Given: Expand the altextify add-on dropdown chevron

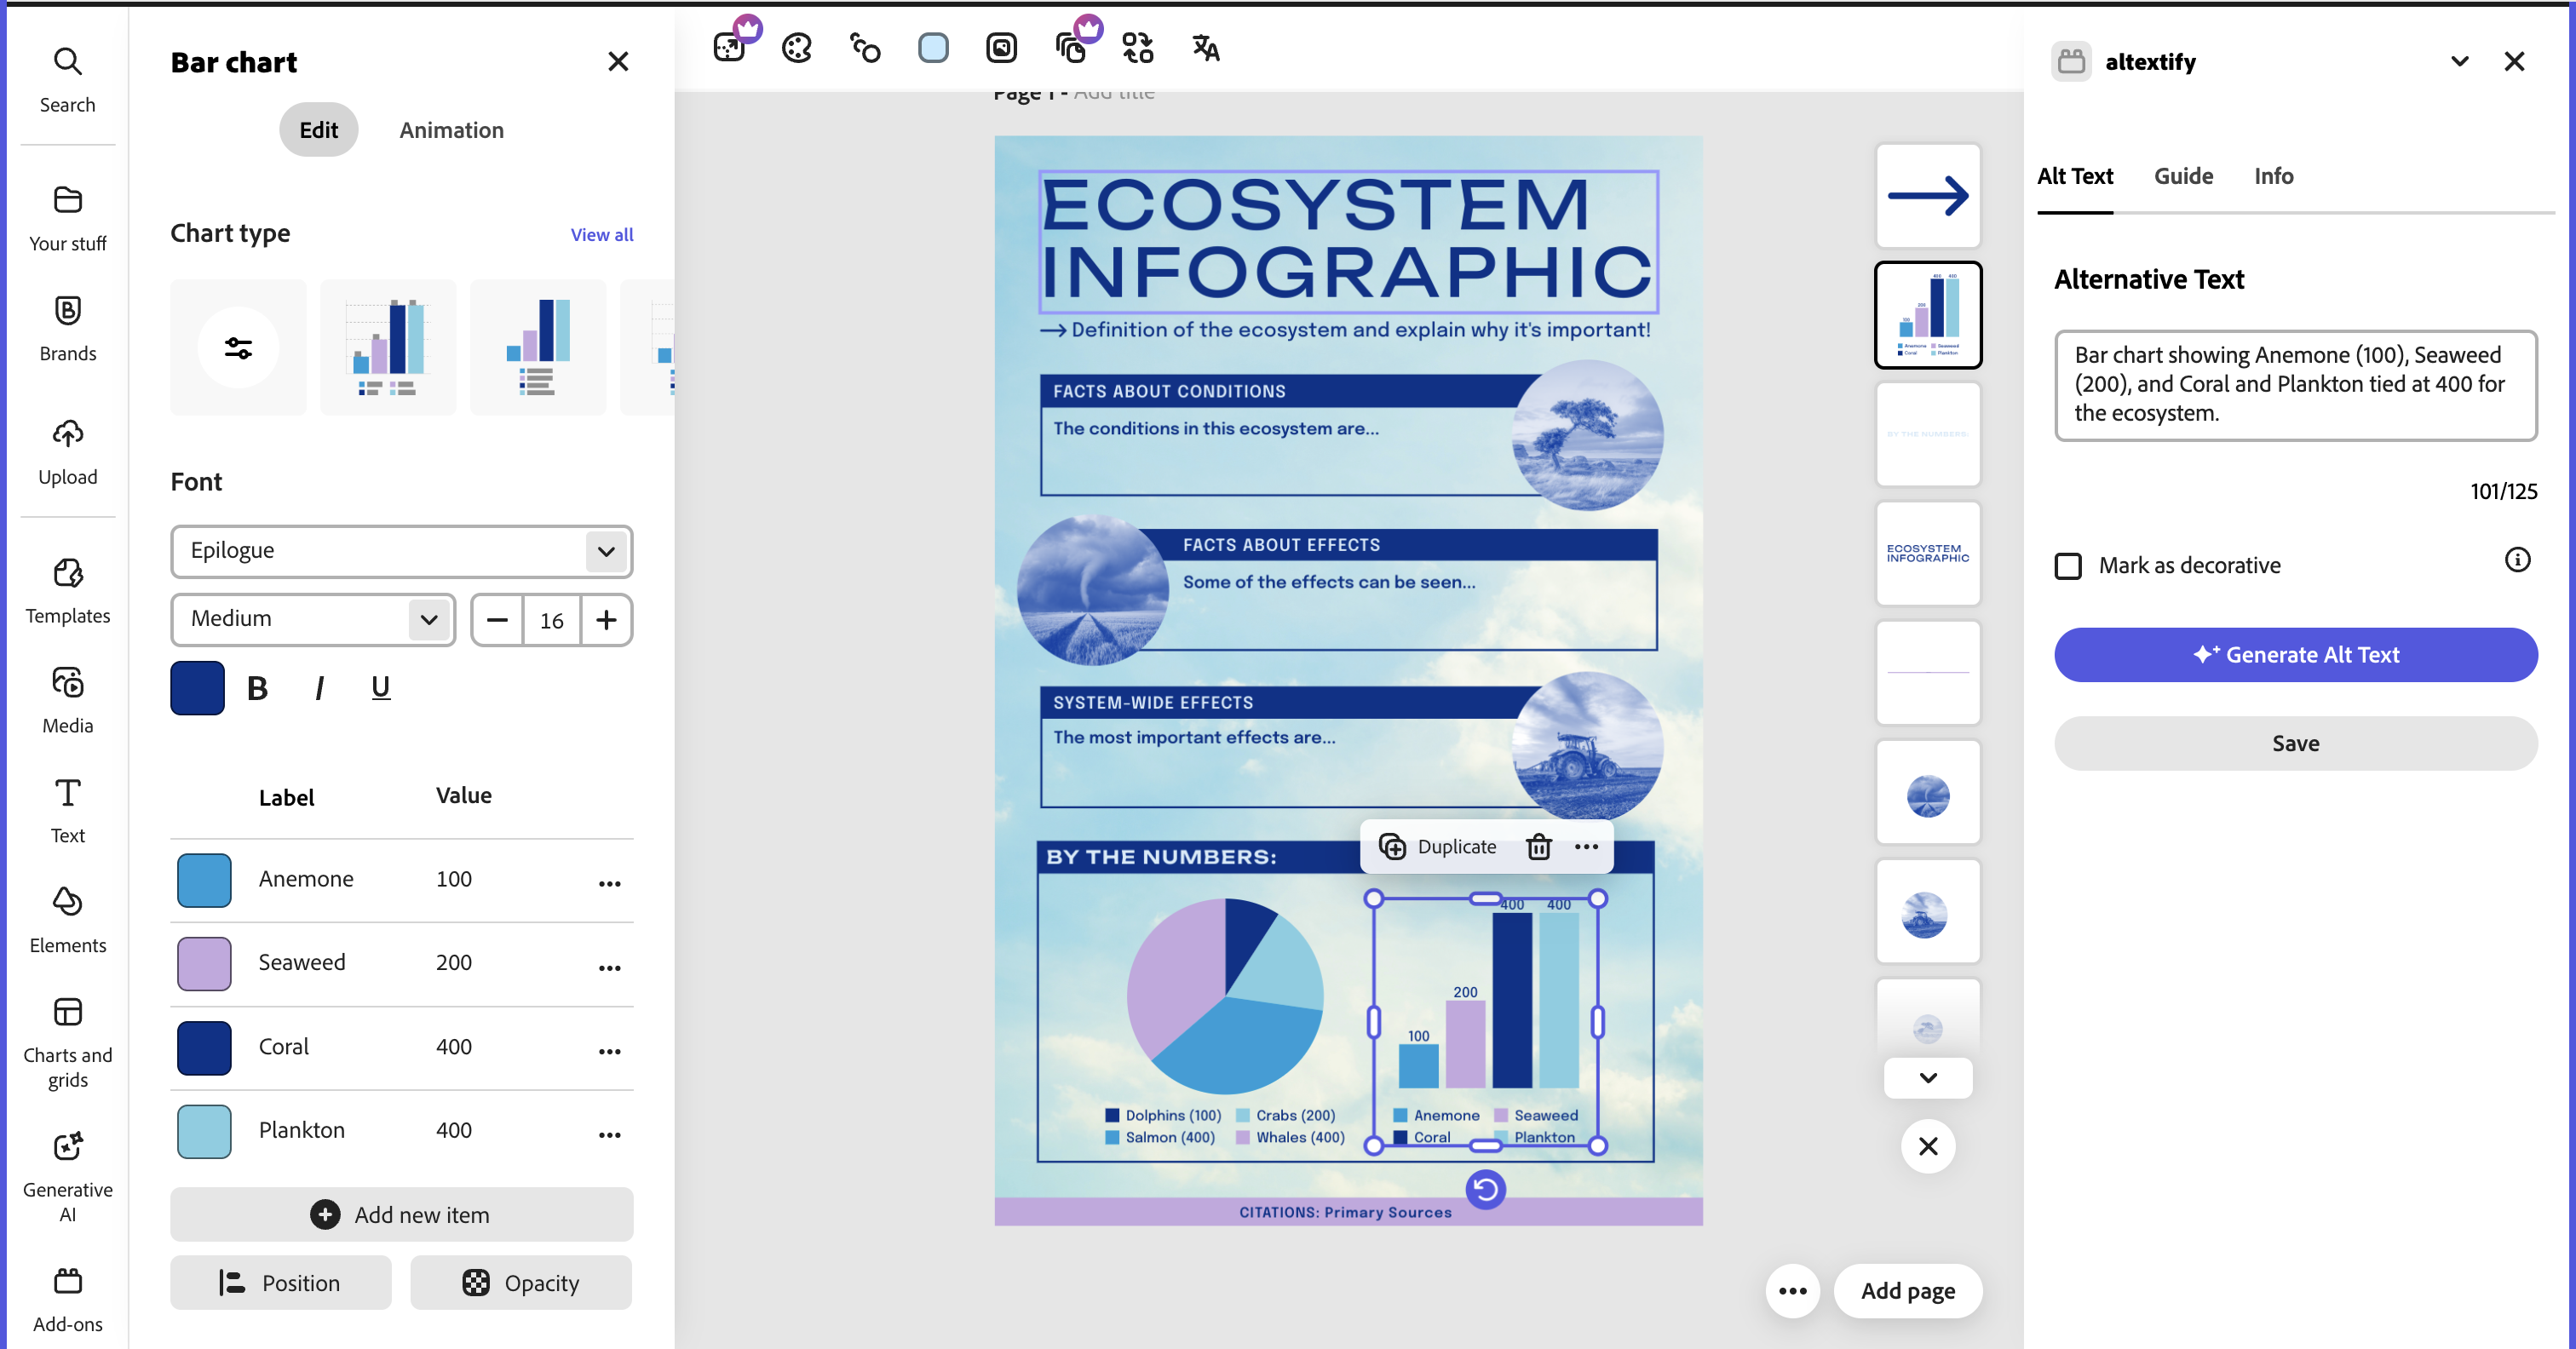Looking at the screenshot, I should coord(2459,62).
